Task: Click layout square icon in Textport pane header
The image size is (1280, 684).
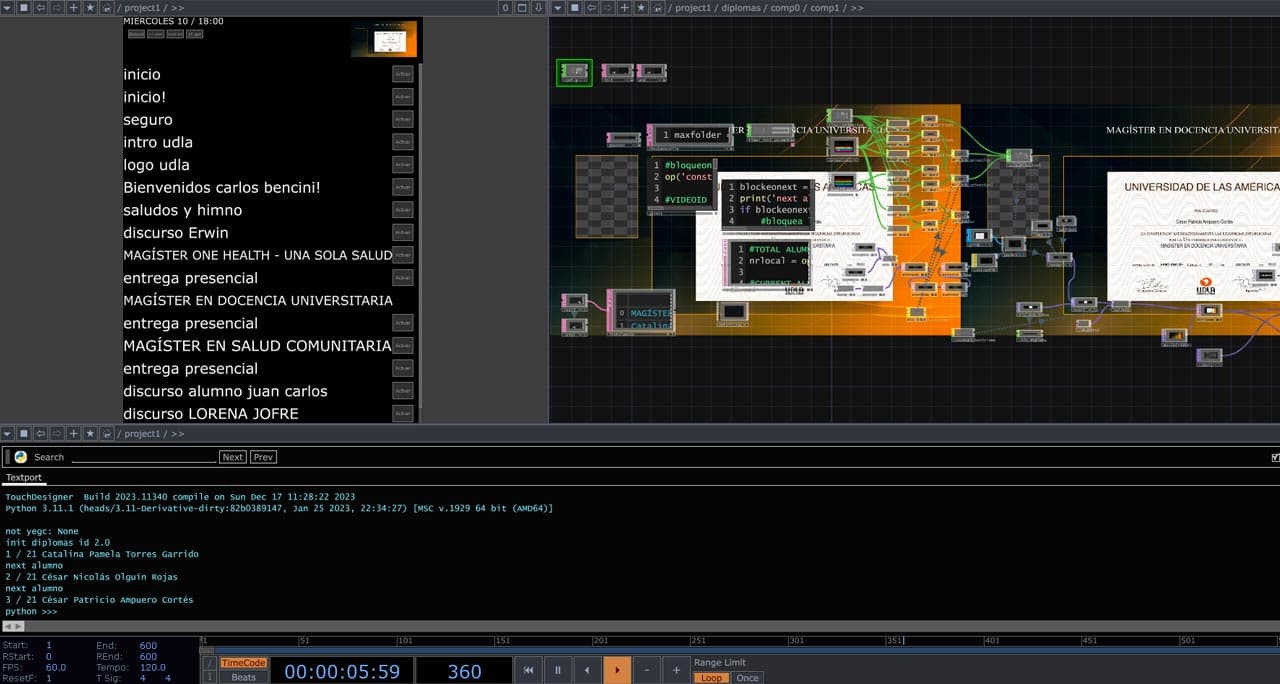Action: (23, 433)
